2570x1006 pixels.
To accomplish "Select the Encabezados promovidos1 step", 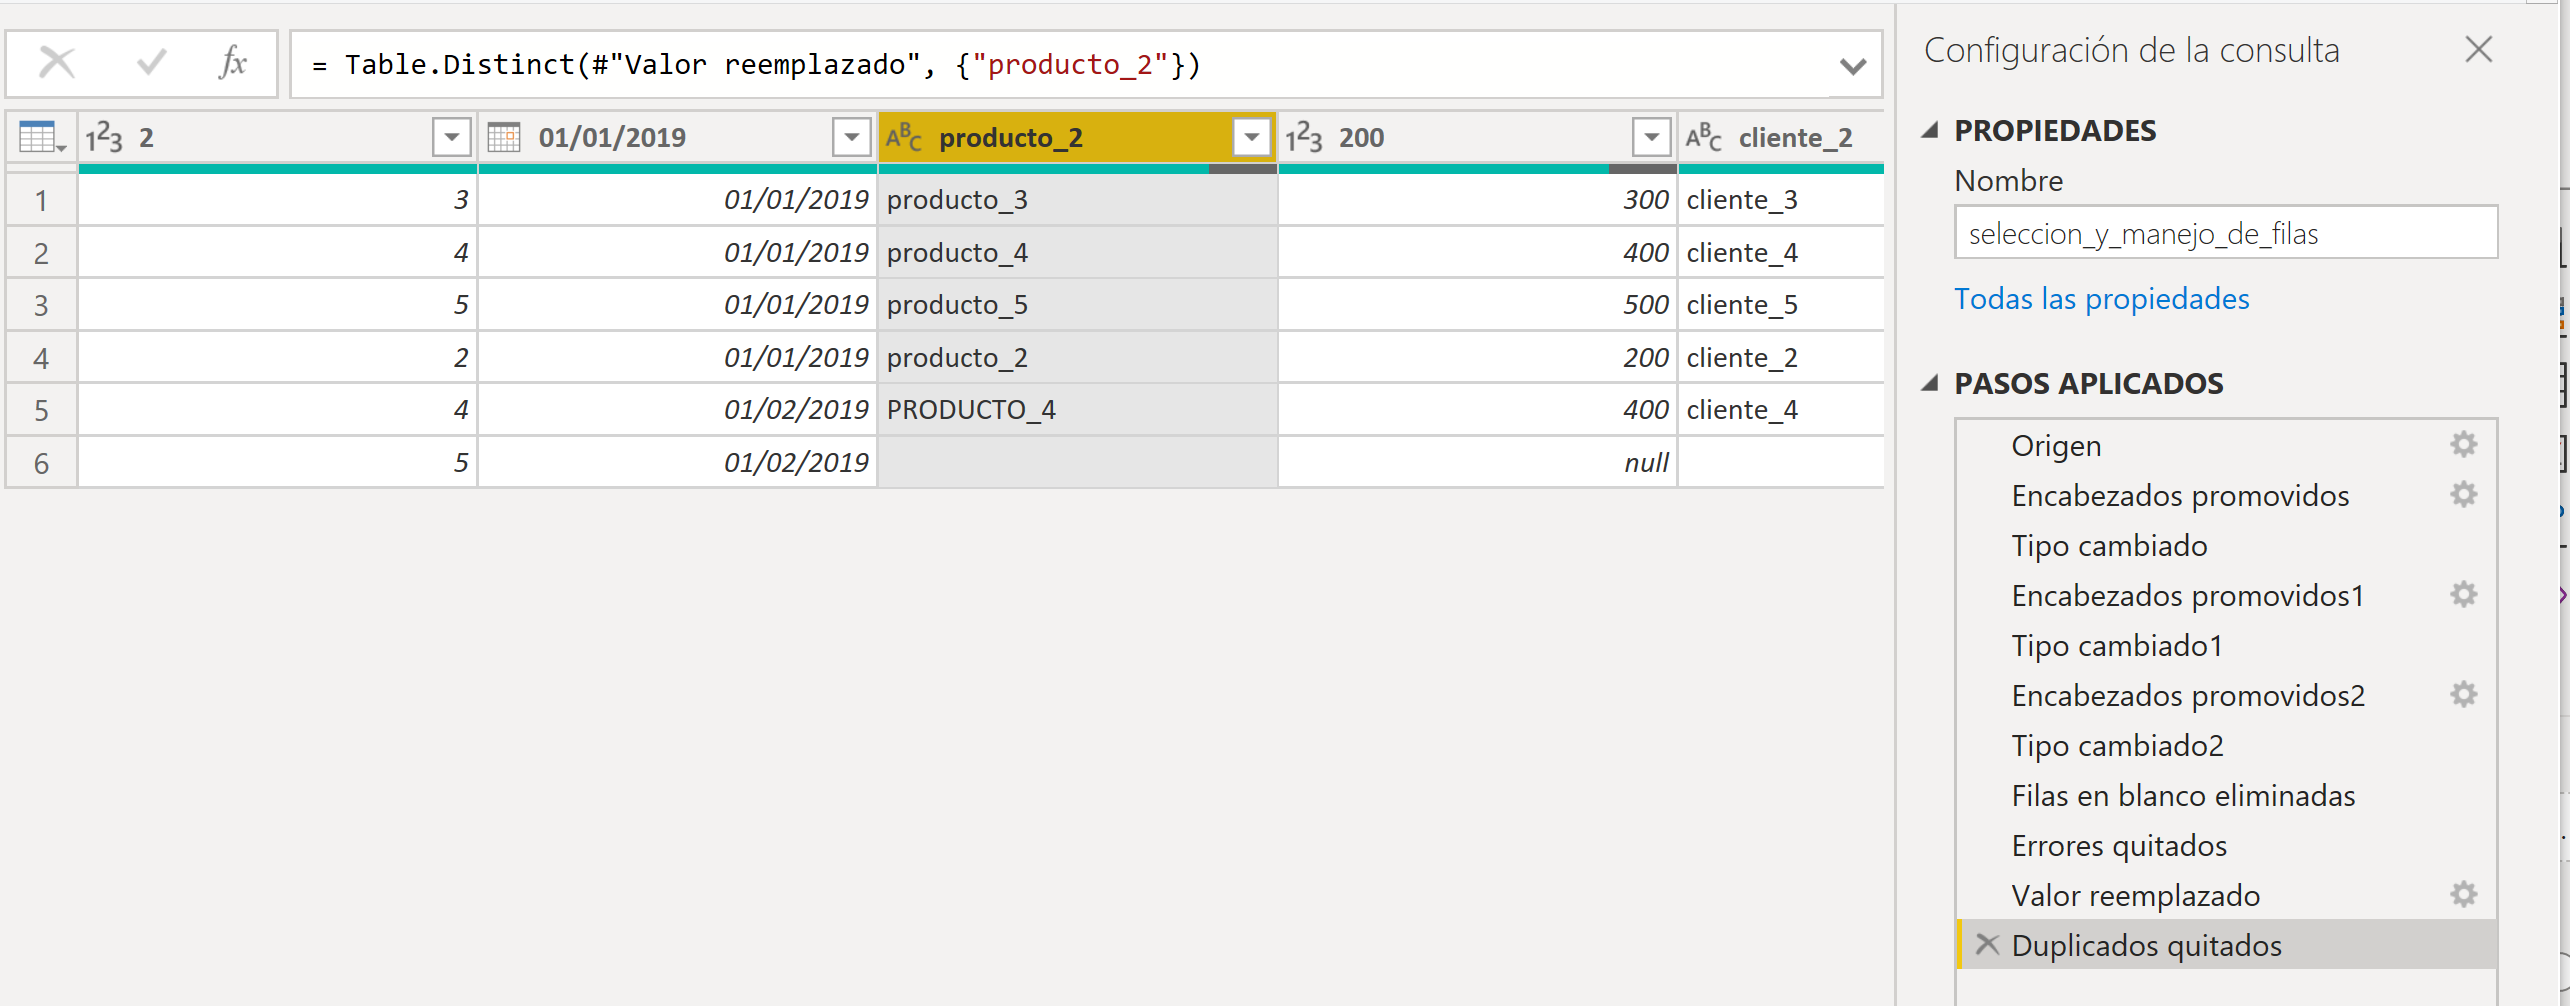I will 2225,595.
